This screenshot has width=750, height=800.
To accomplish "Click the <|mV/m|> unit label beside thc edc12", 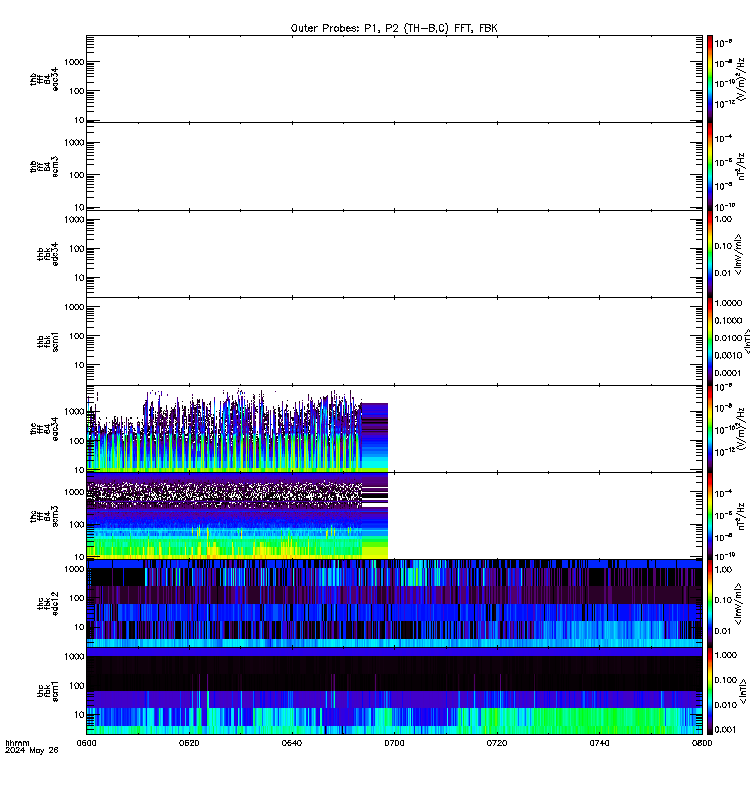I will pos(738,605).
